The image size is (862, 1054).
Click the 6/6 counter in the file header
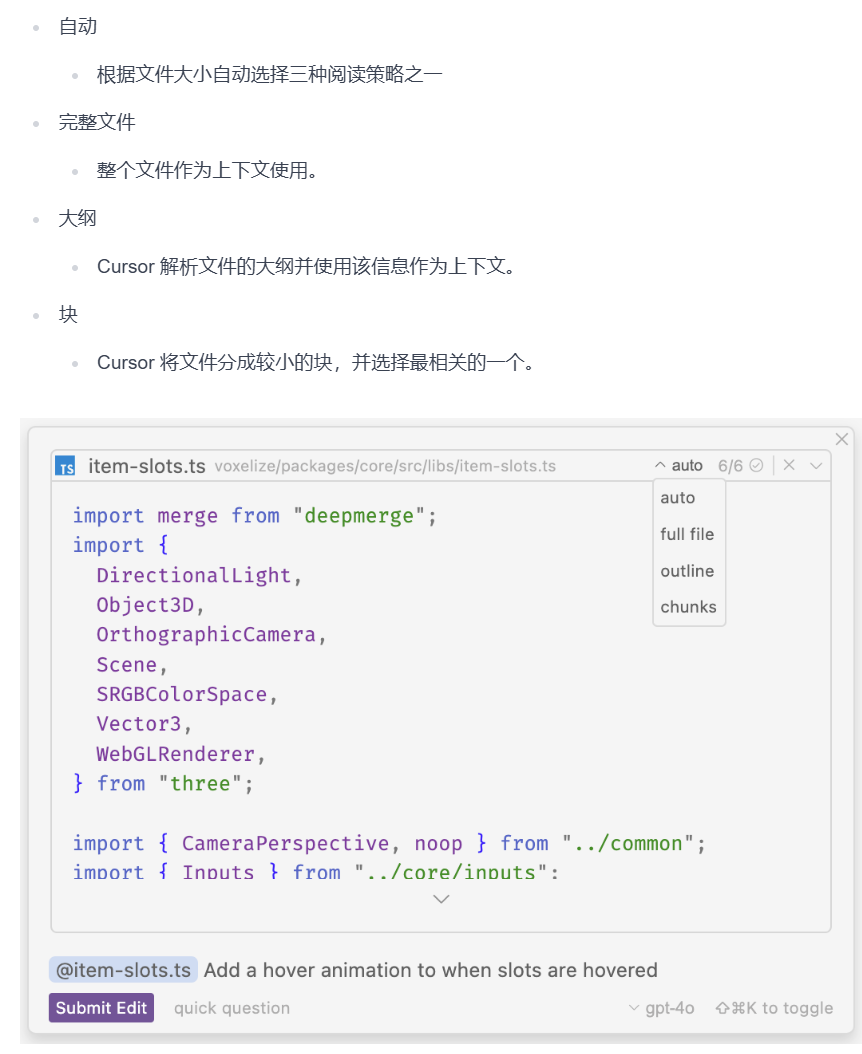click(x=730, y=465)
